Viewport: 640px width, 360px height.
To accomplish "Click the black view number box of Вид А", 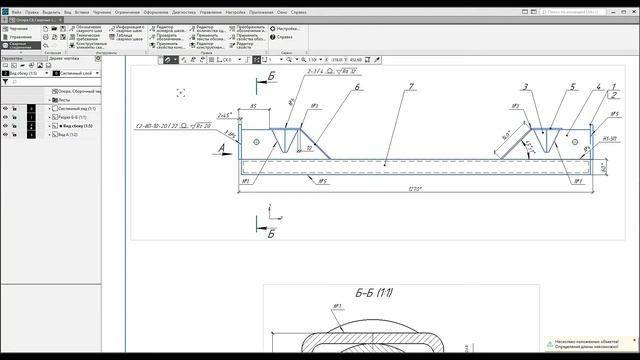I will coord(31,135).
